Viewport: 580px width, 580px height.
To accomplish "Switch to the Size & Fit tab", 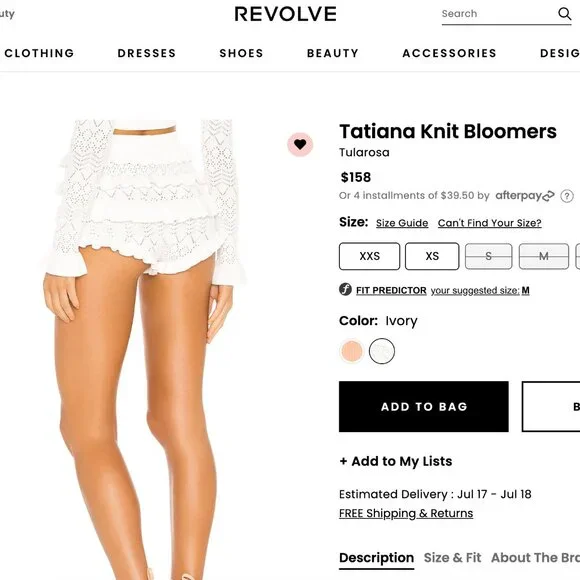I will tap(452, 557).
